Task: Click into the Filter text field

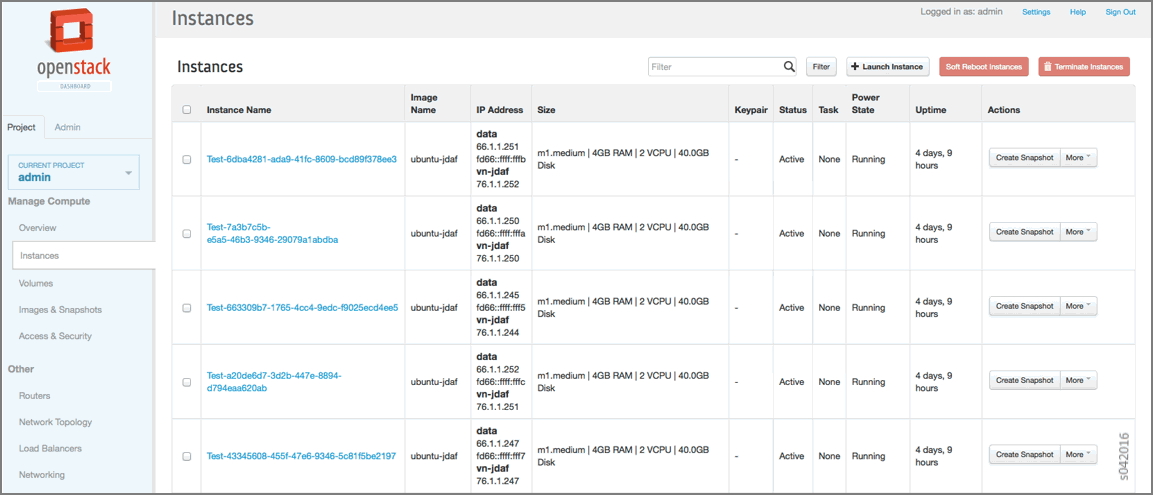Action: (714, 67)
